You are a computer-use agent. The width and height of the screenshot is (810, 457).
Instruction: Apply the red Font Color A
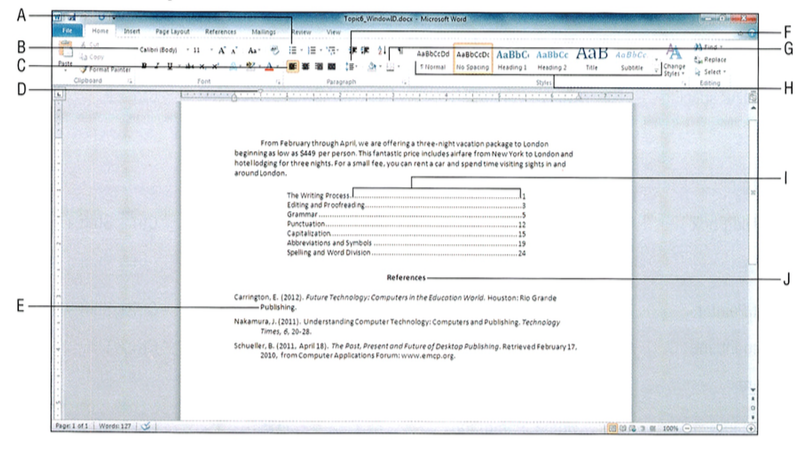(x=269, y=67)
